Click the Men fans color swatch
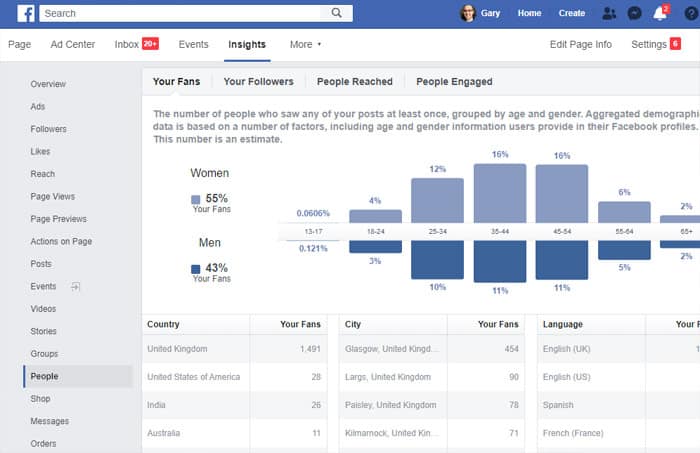 tap(196, 269)
